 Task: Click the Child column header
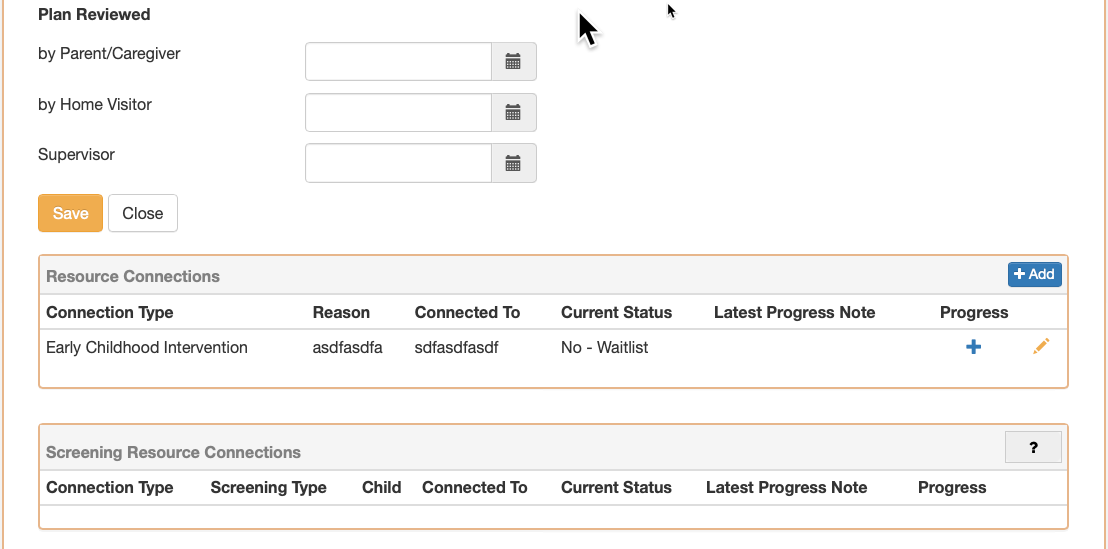click(382, 488)
